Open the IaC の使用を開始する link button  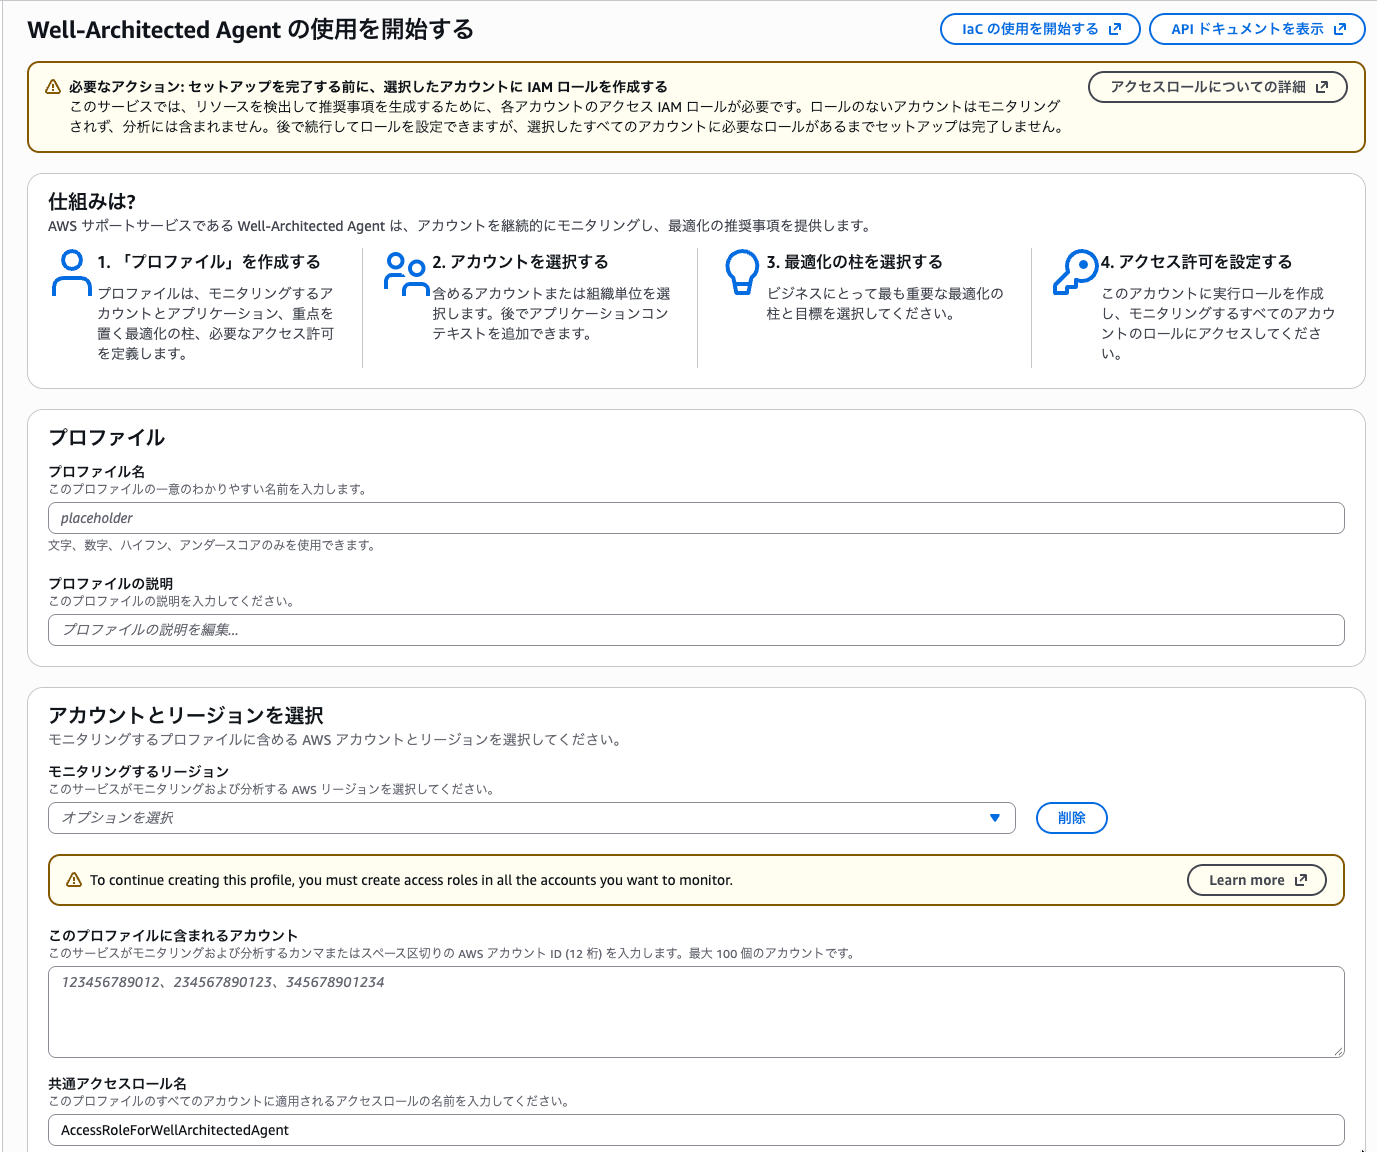click(1040, 29)
